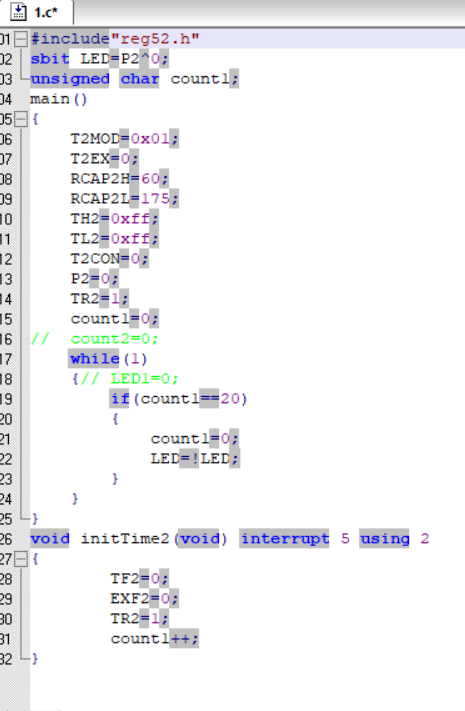The height and width of the screenshot is (711, 465).
Task: Click the EXF2=0 statement
Action: point(144,599)
